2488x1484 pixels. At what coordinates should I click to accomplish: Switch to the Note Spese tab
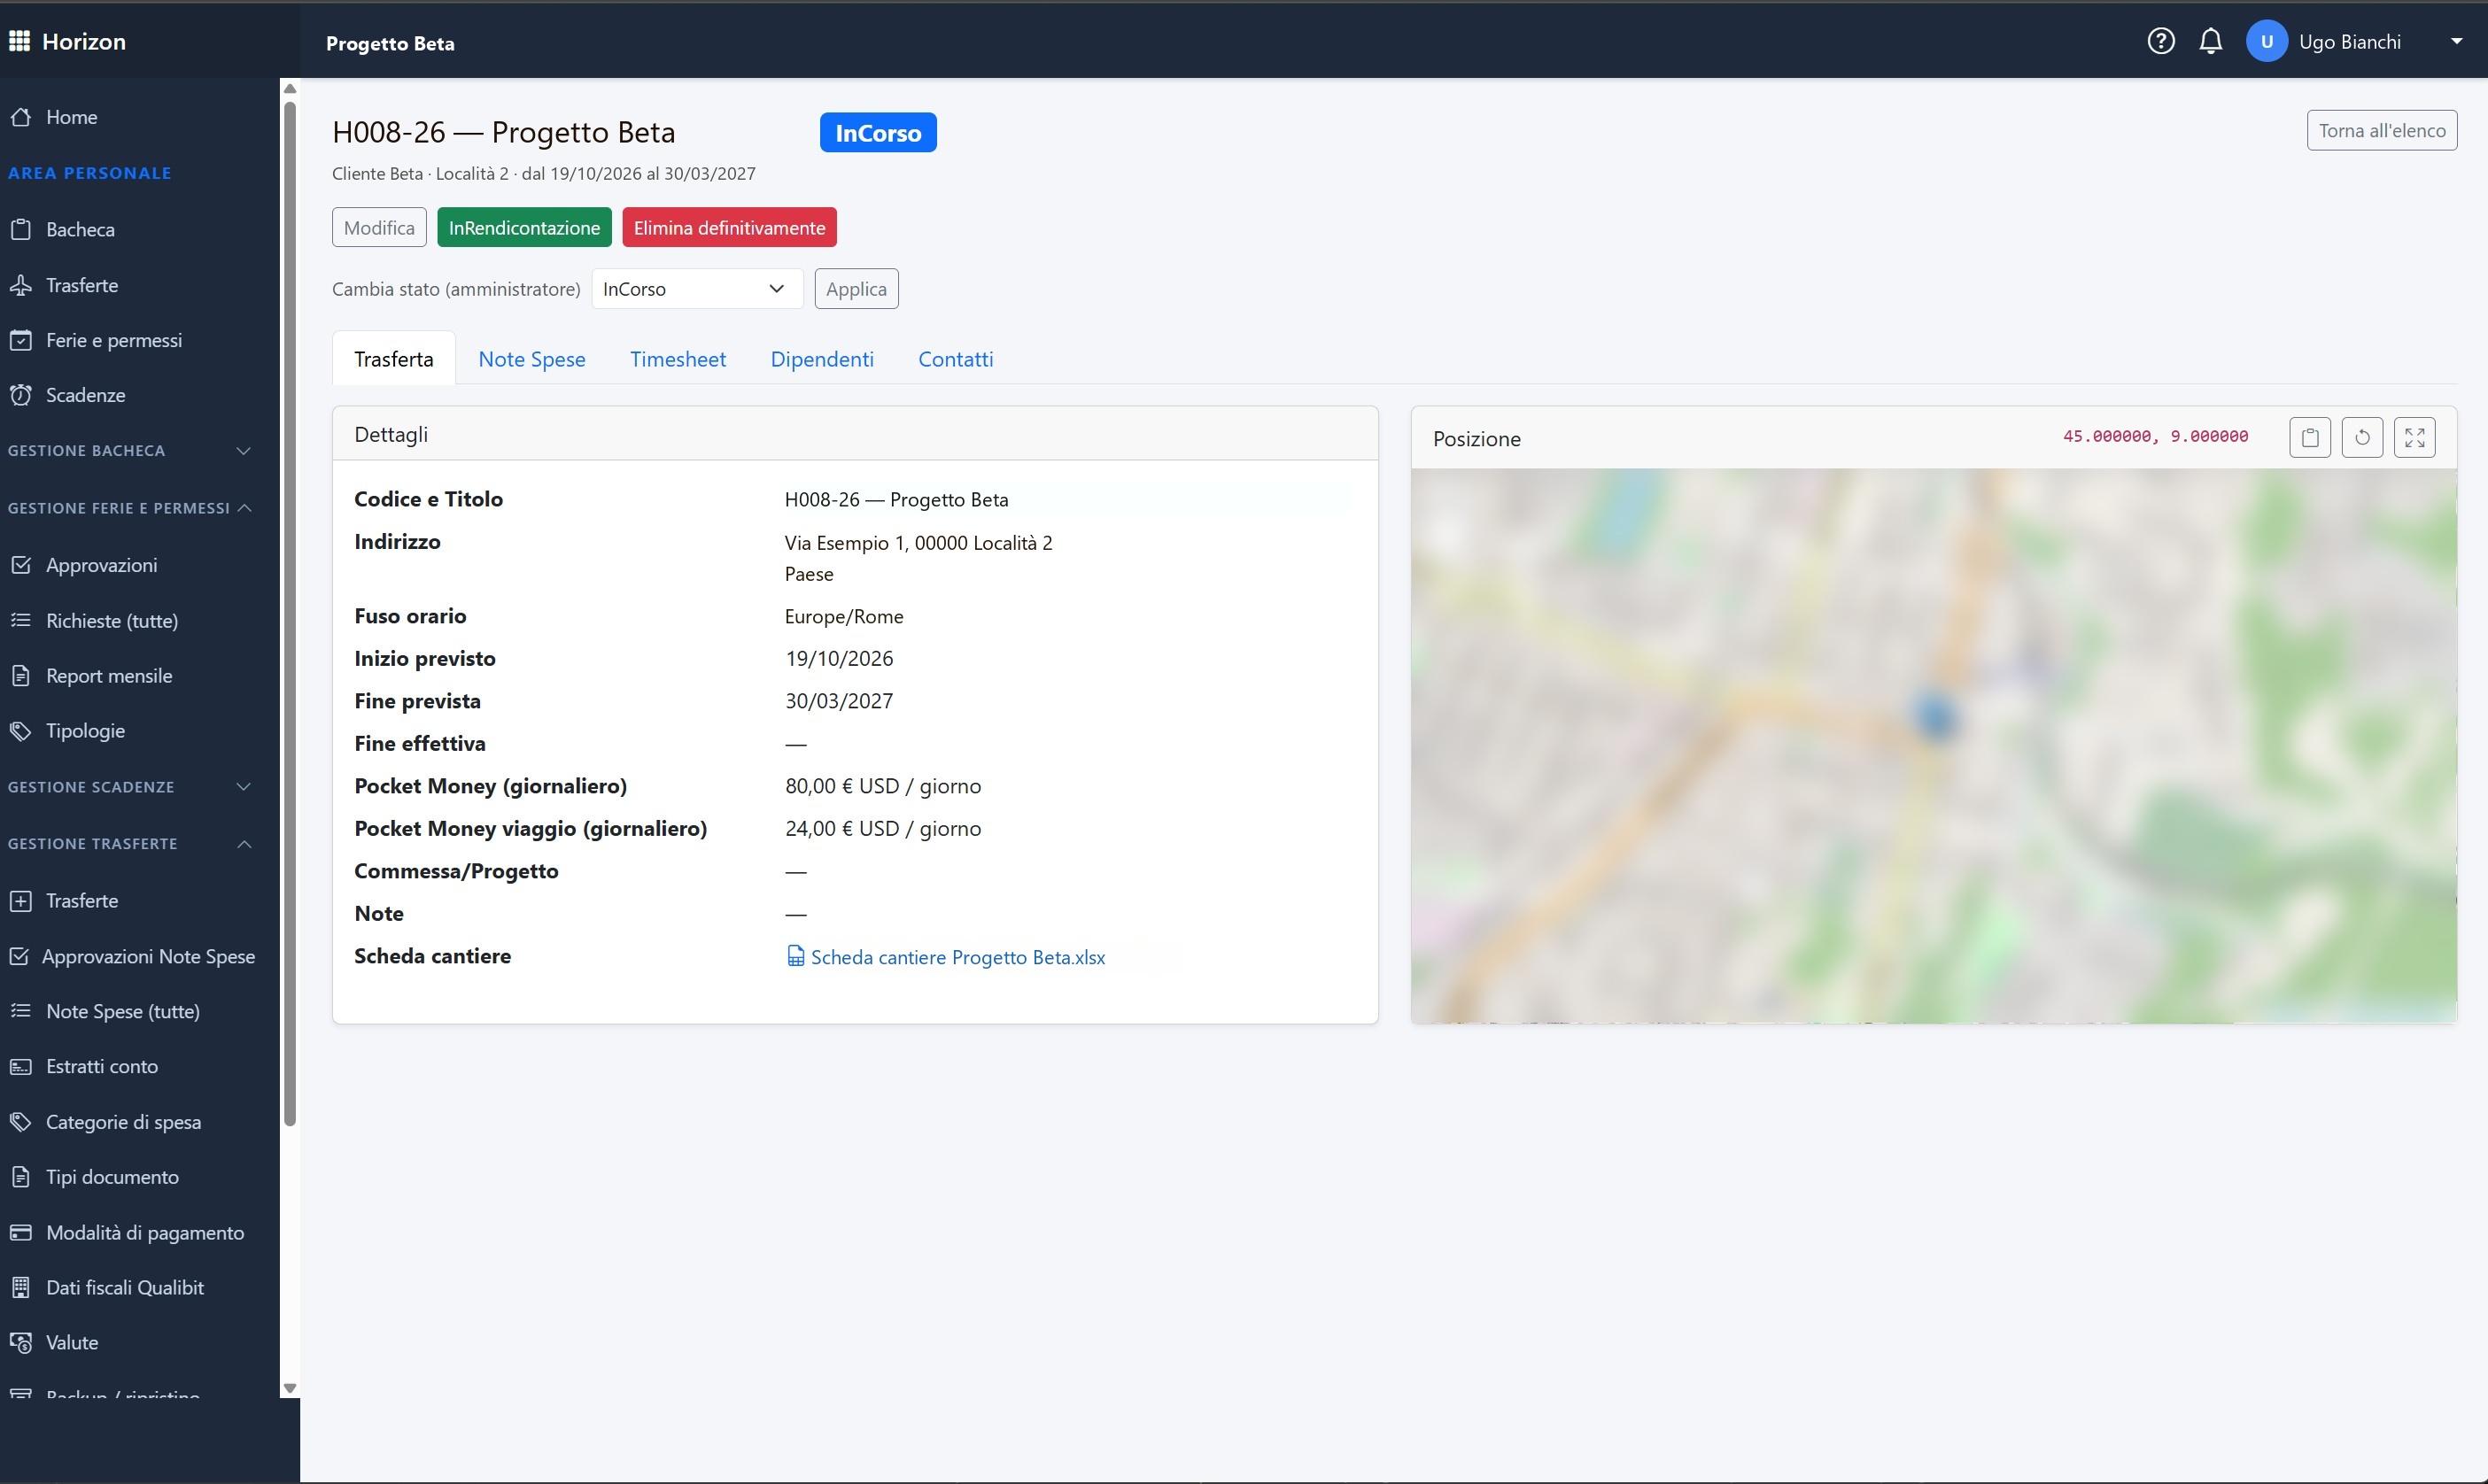coord(531,359)
